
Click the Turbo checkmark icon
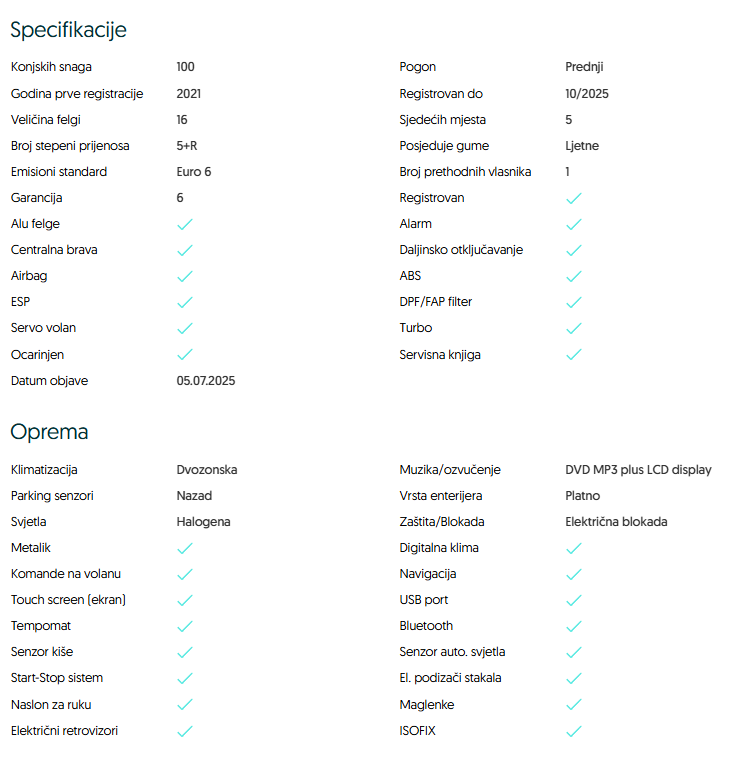[x=573, y=328]
